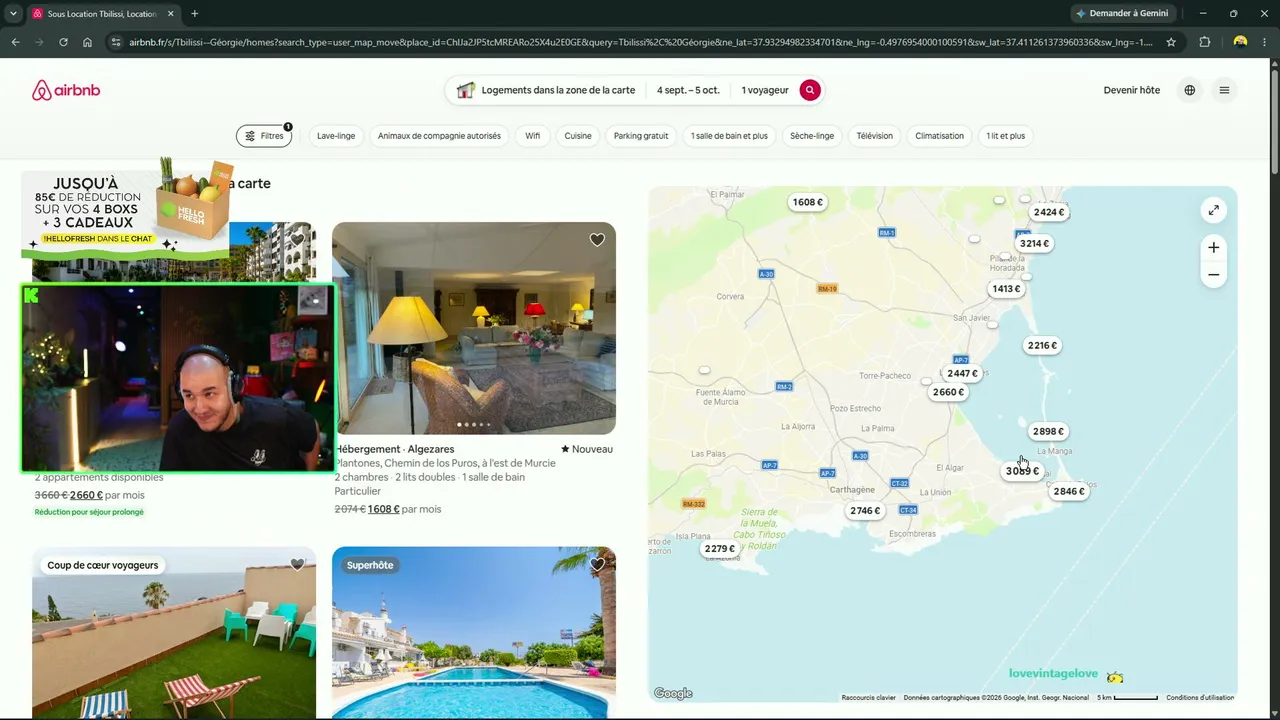Select the 2447 € map price marker
This screenshot has height=720, width=1280.
(x=962, y=373)
